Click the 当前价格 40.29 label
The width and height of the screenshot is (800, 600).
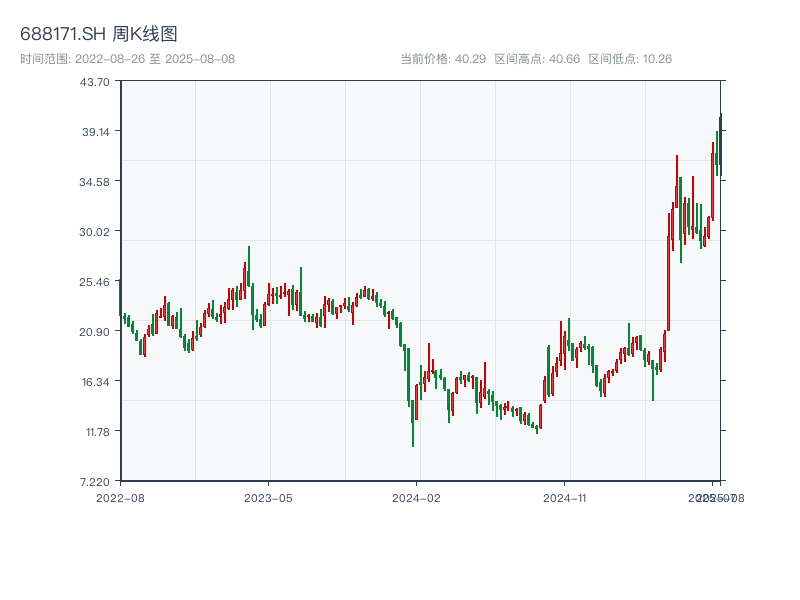tap(443, 59)
